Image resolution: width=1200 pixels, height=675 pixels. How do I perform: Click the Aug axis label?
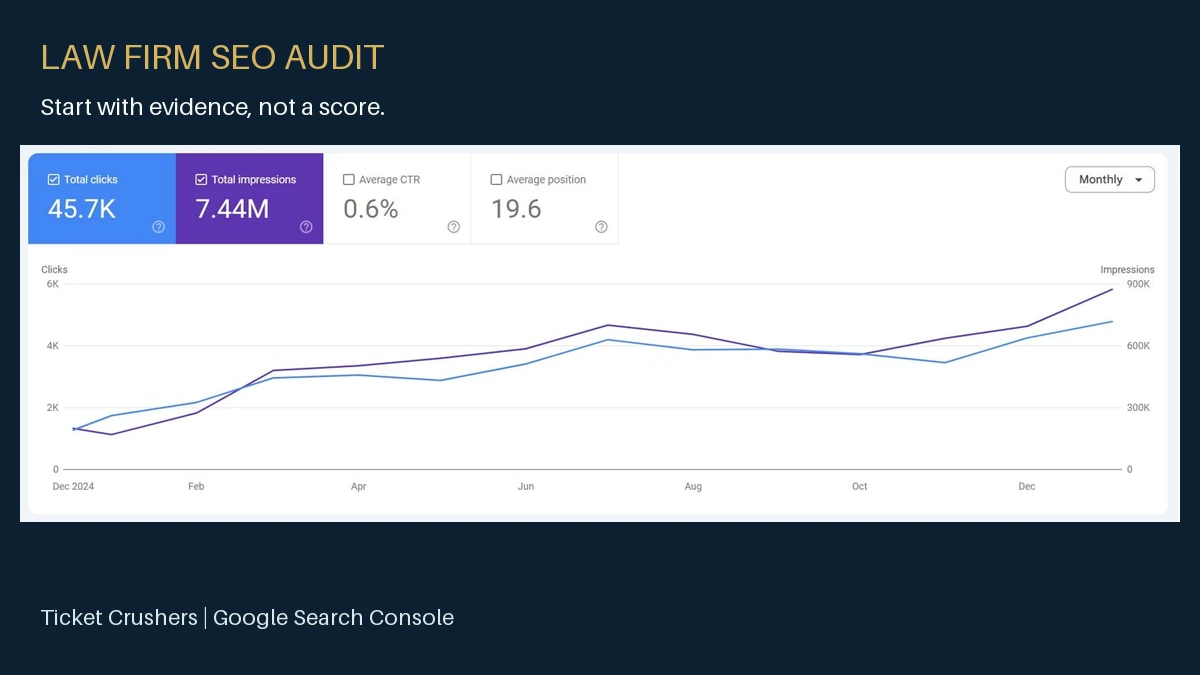[693, 487]
